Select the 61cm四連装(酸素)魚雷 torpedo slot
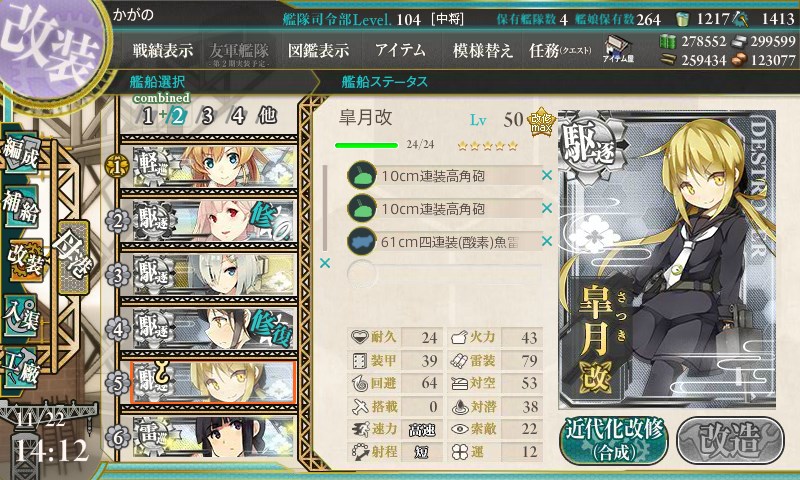Viewport: 800px width, 480px height. click(x=445, y=241)
